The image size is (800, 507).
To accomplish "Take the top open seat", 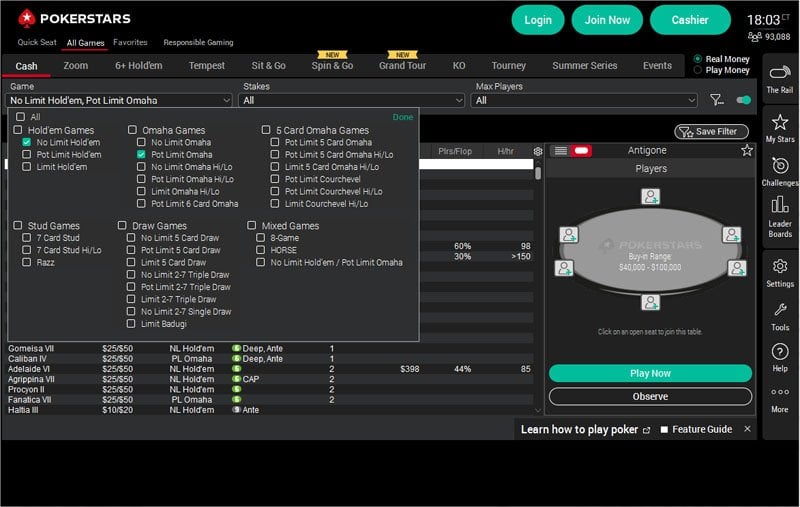I will coord(651,196).
